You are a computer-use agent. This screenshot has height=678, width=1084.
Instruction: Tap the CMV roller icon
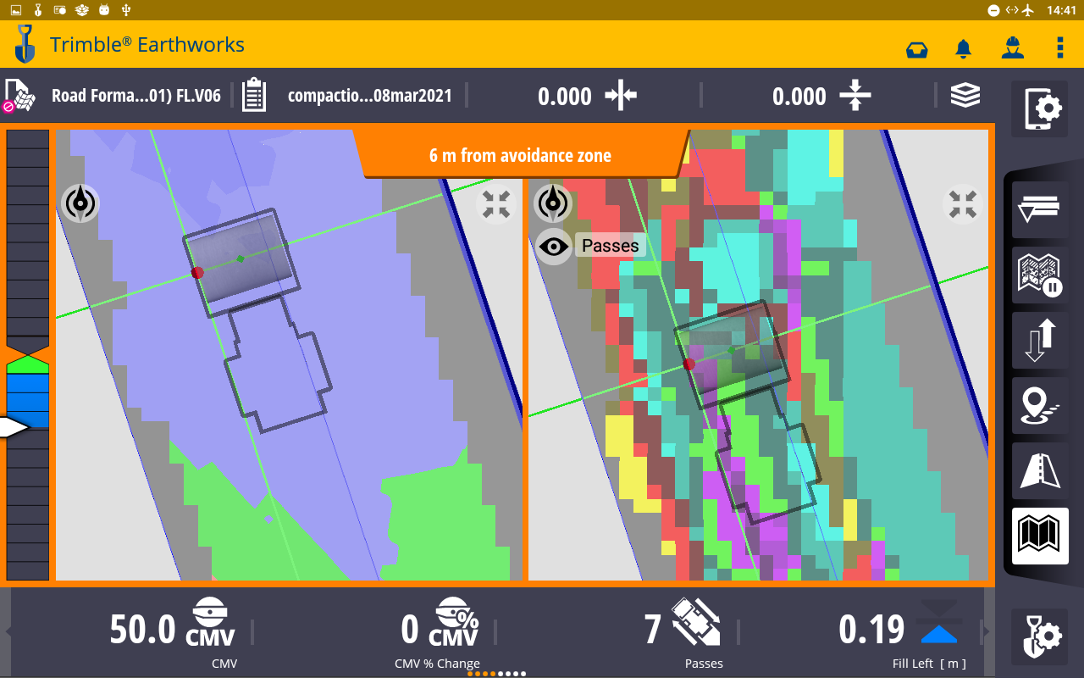click(210, 622)
